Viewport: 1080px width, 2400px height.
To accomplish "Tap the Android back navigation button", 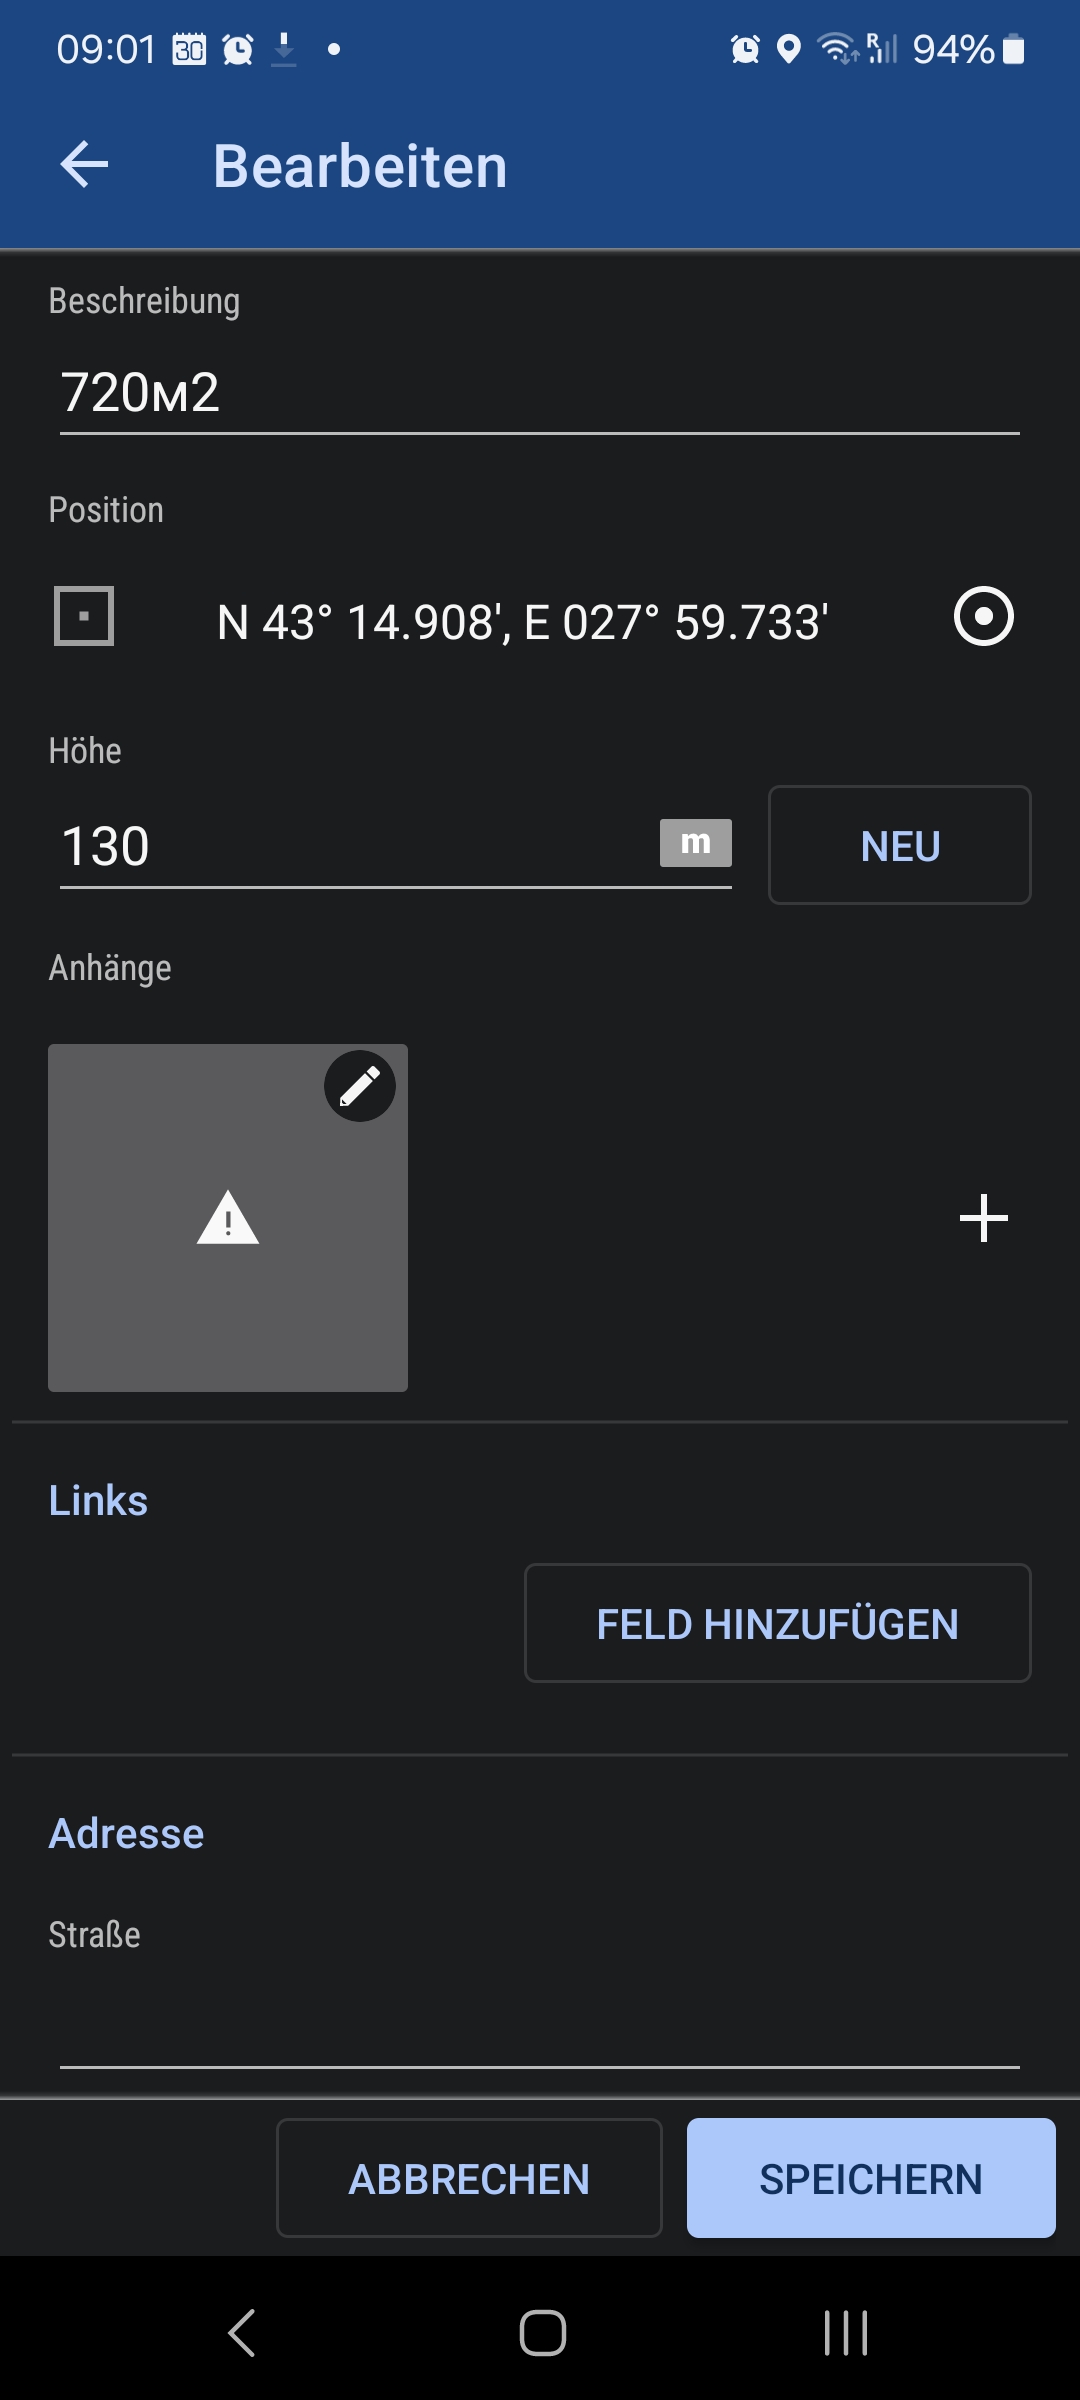I will click(x=242, y=2333).
